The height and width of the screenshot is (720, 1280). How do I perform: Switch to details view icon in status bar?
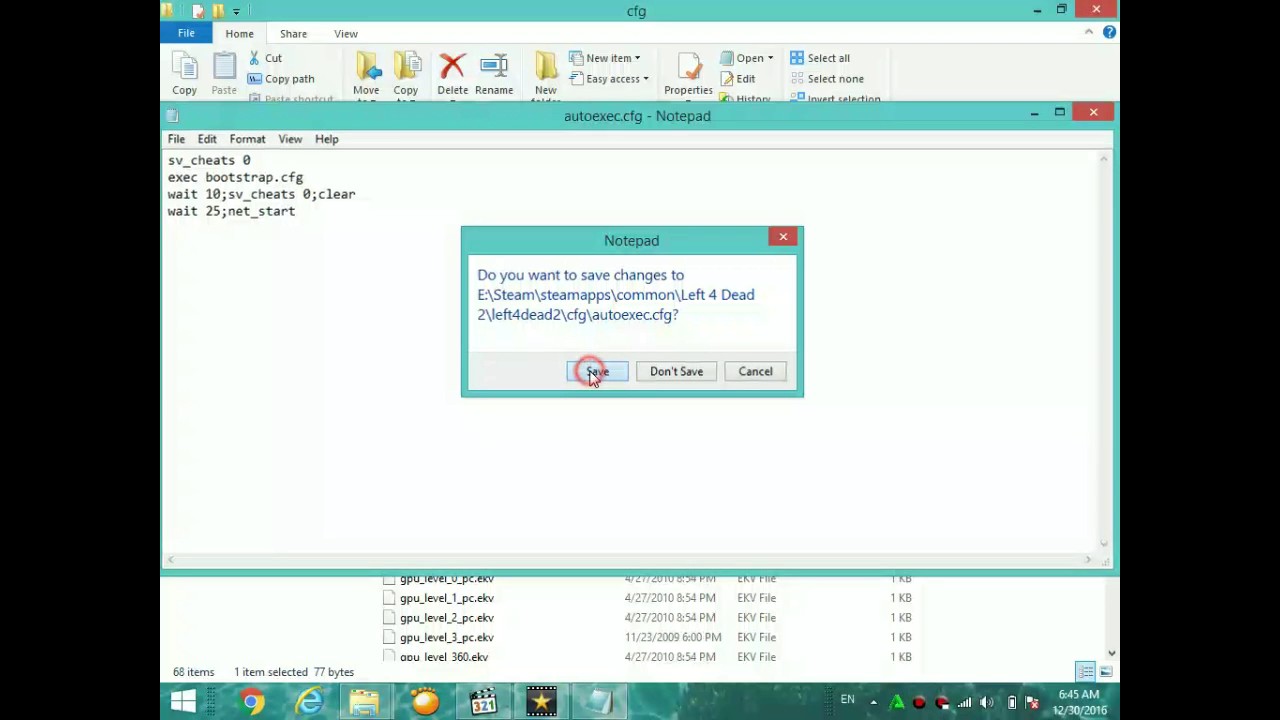pyautogui.click(x=1086, y=672)
